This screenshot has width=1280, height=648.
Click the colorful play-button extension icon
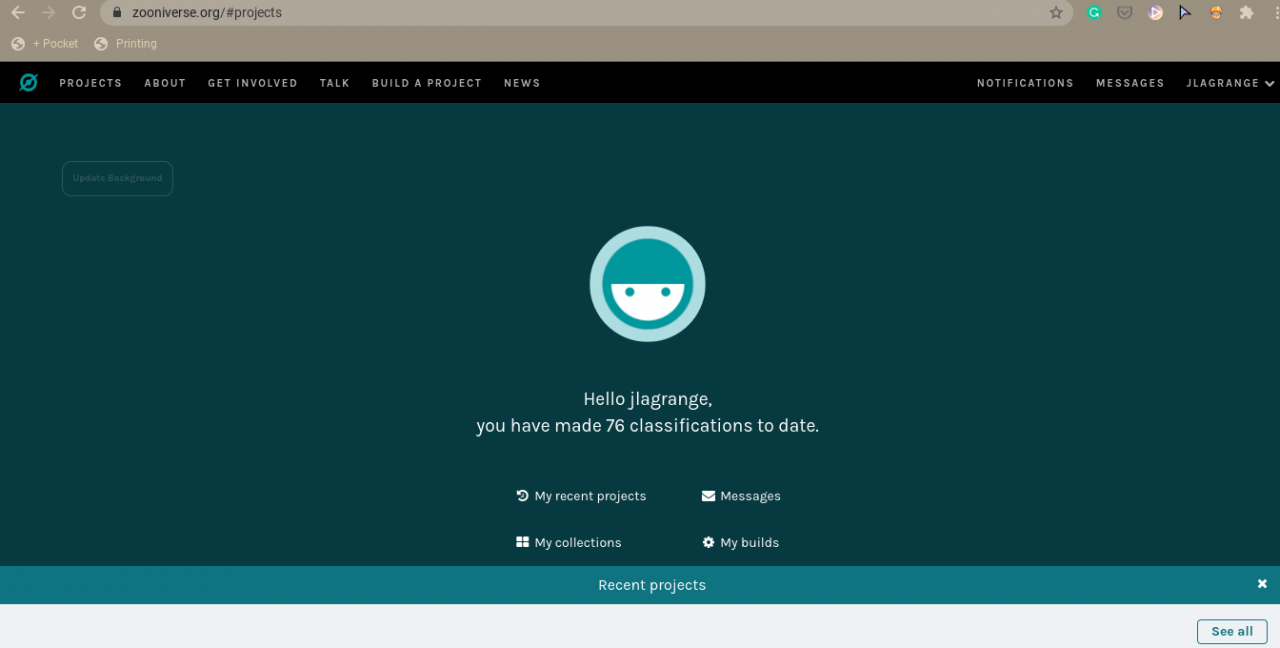(1155, 13)
